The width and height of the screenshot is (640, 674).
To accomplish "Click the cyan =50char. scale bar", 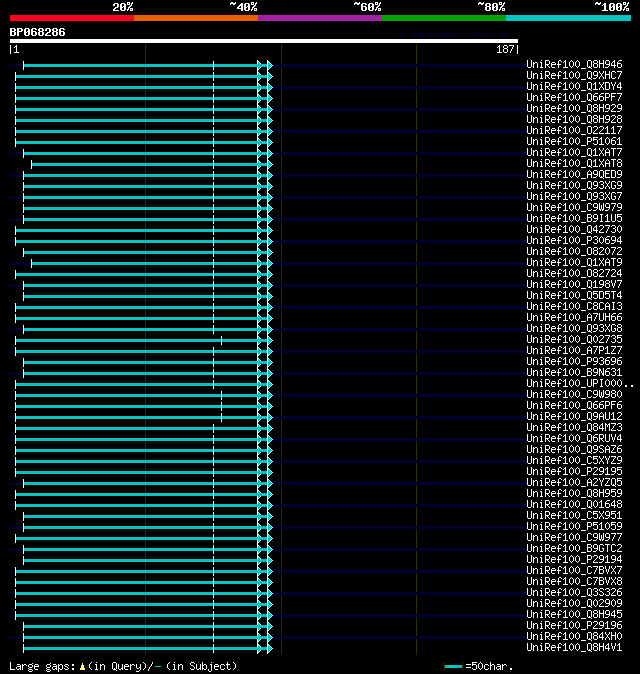I will pos(453,667).
